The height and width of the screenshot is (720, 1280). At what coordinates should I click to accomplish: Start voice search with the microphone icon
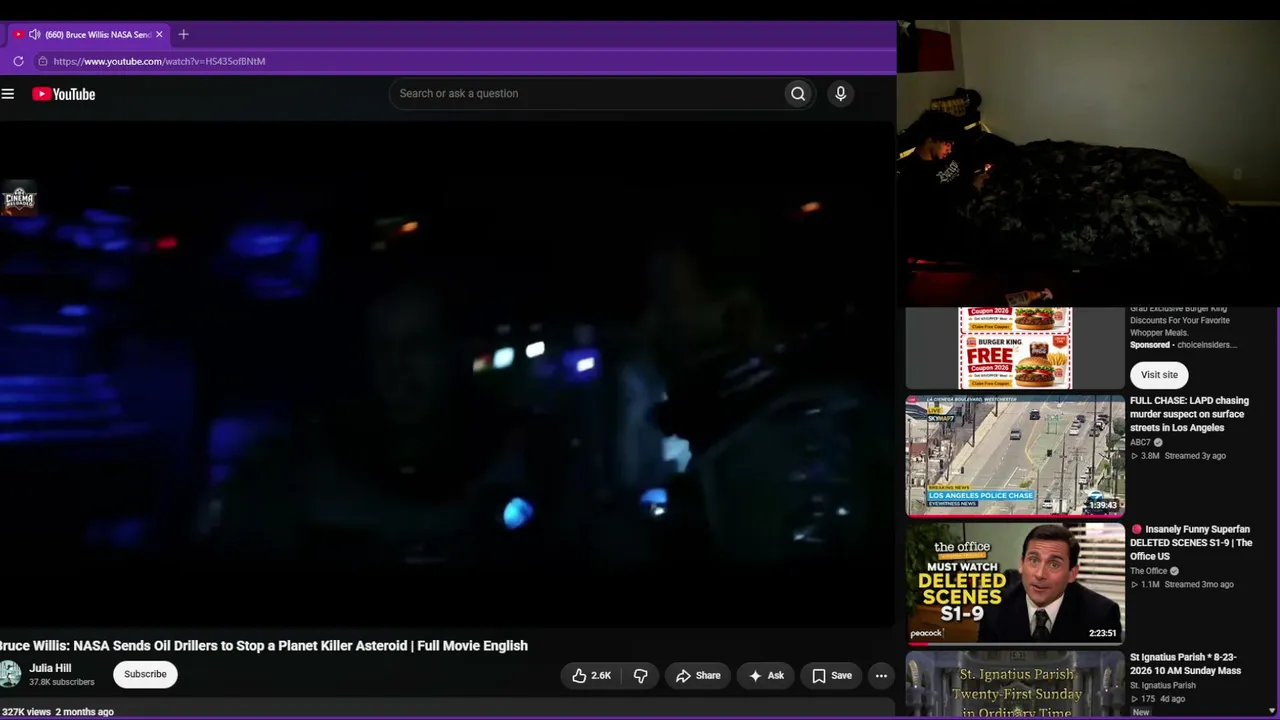(x=840, y=94)
